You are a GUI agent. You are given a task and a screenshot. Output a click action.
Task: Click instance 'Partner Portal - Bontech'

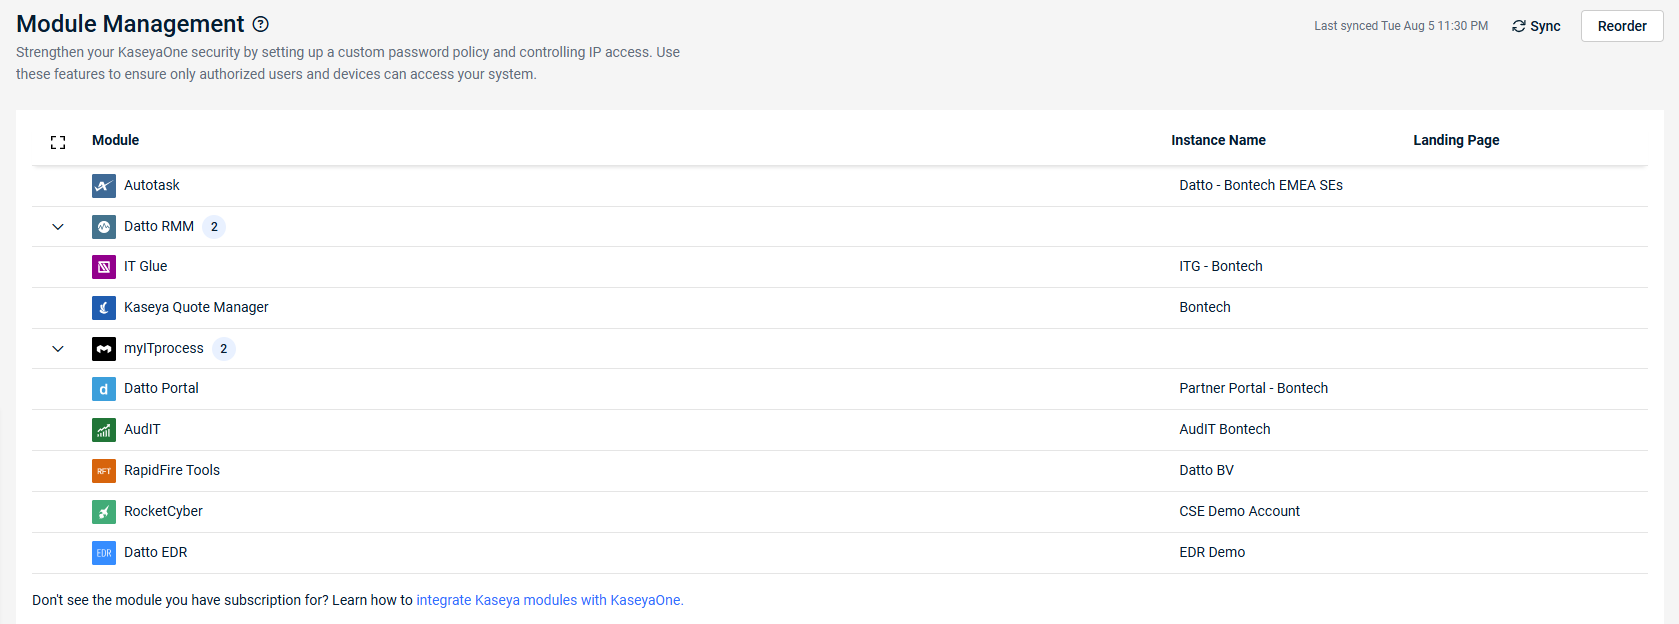pyautogui.click(x=1254, y=388)
